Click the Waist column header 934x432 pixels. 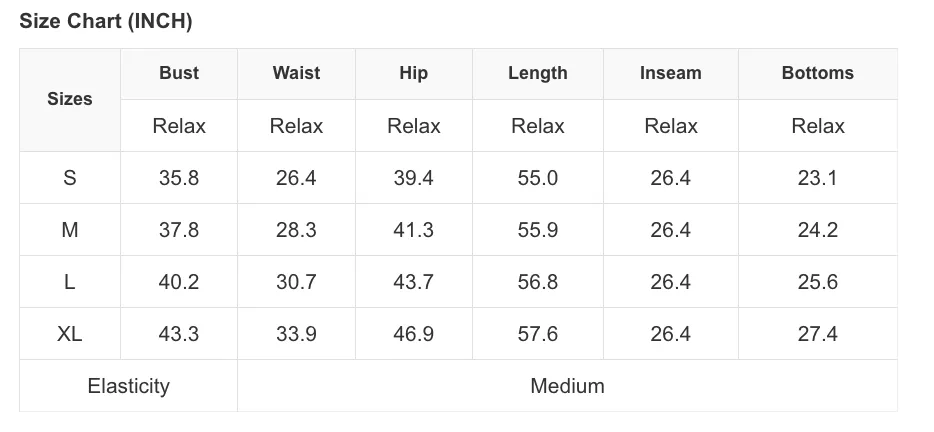click(296, 73)
